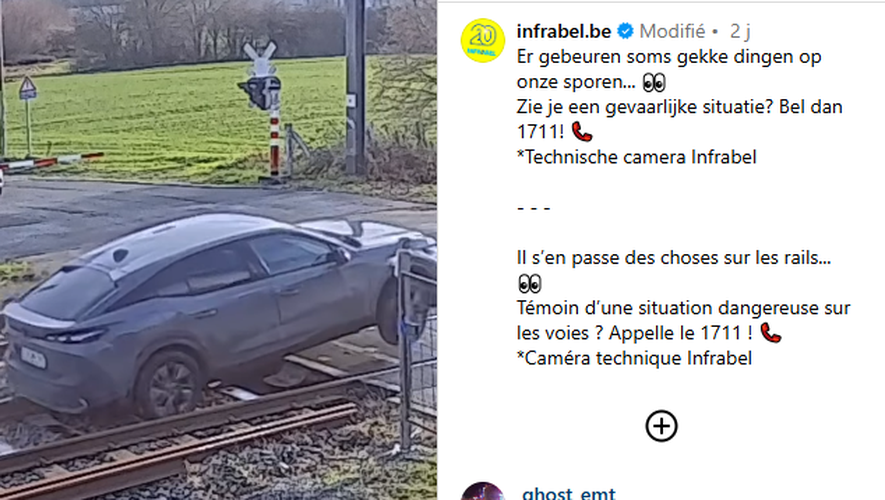Open the Infrabel profile avatar
This screenshot has height=500, width=885.
(483, 40)
